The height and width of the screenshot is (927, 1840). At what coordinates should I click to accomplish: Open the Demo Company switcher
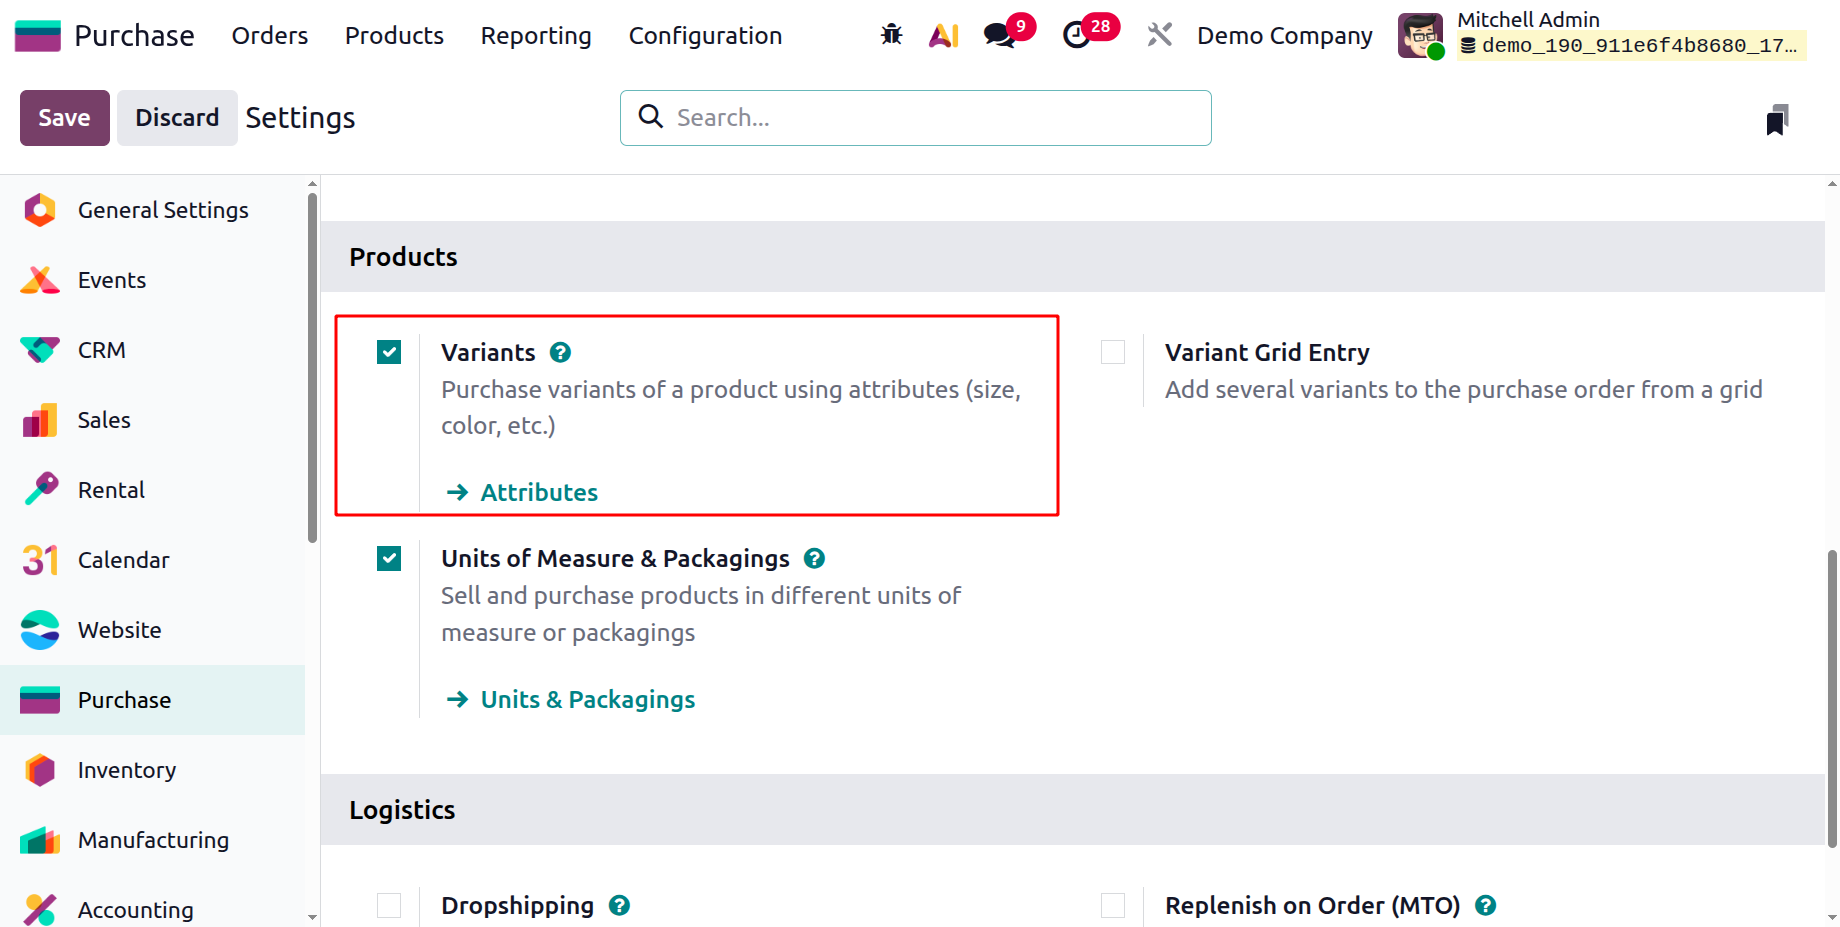(1284, 35)
